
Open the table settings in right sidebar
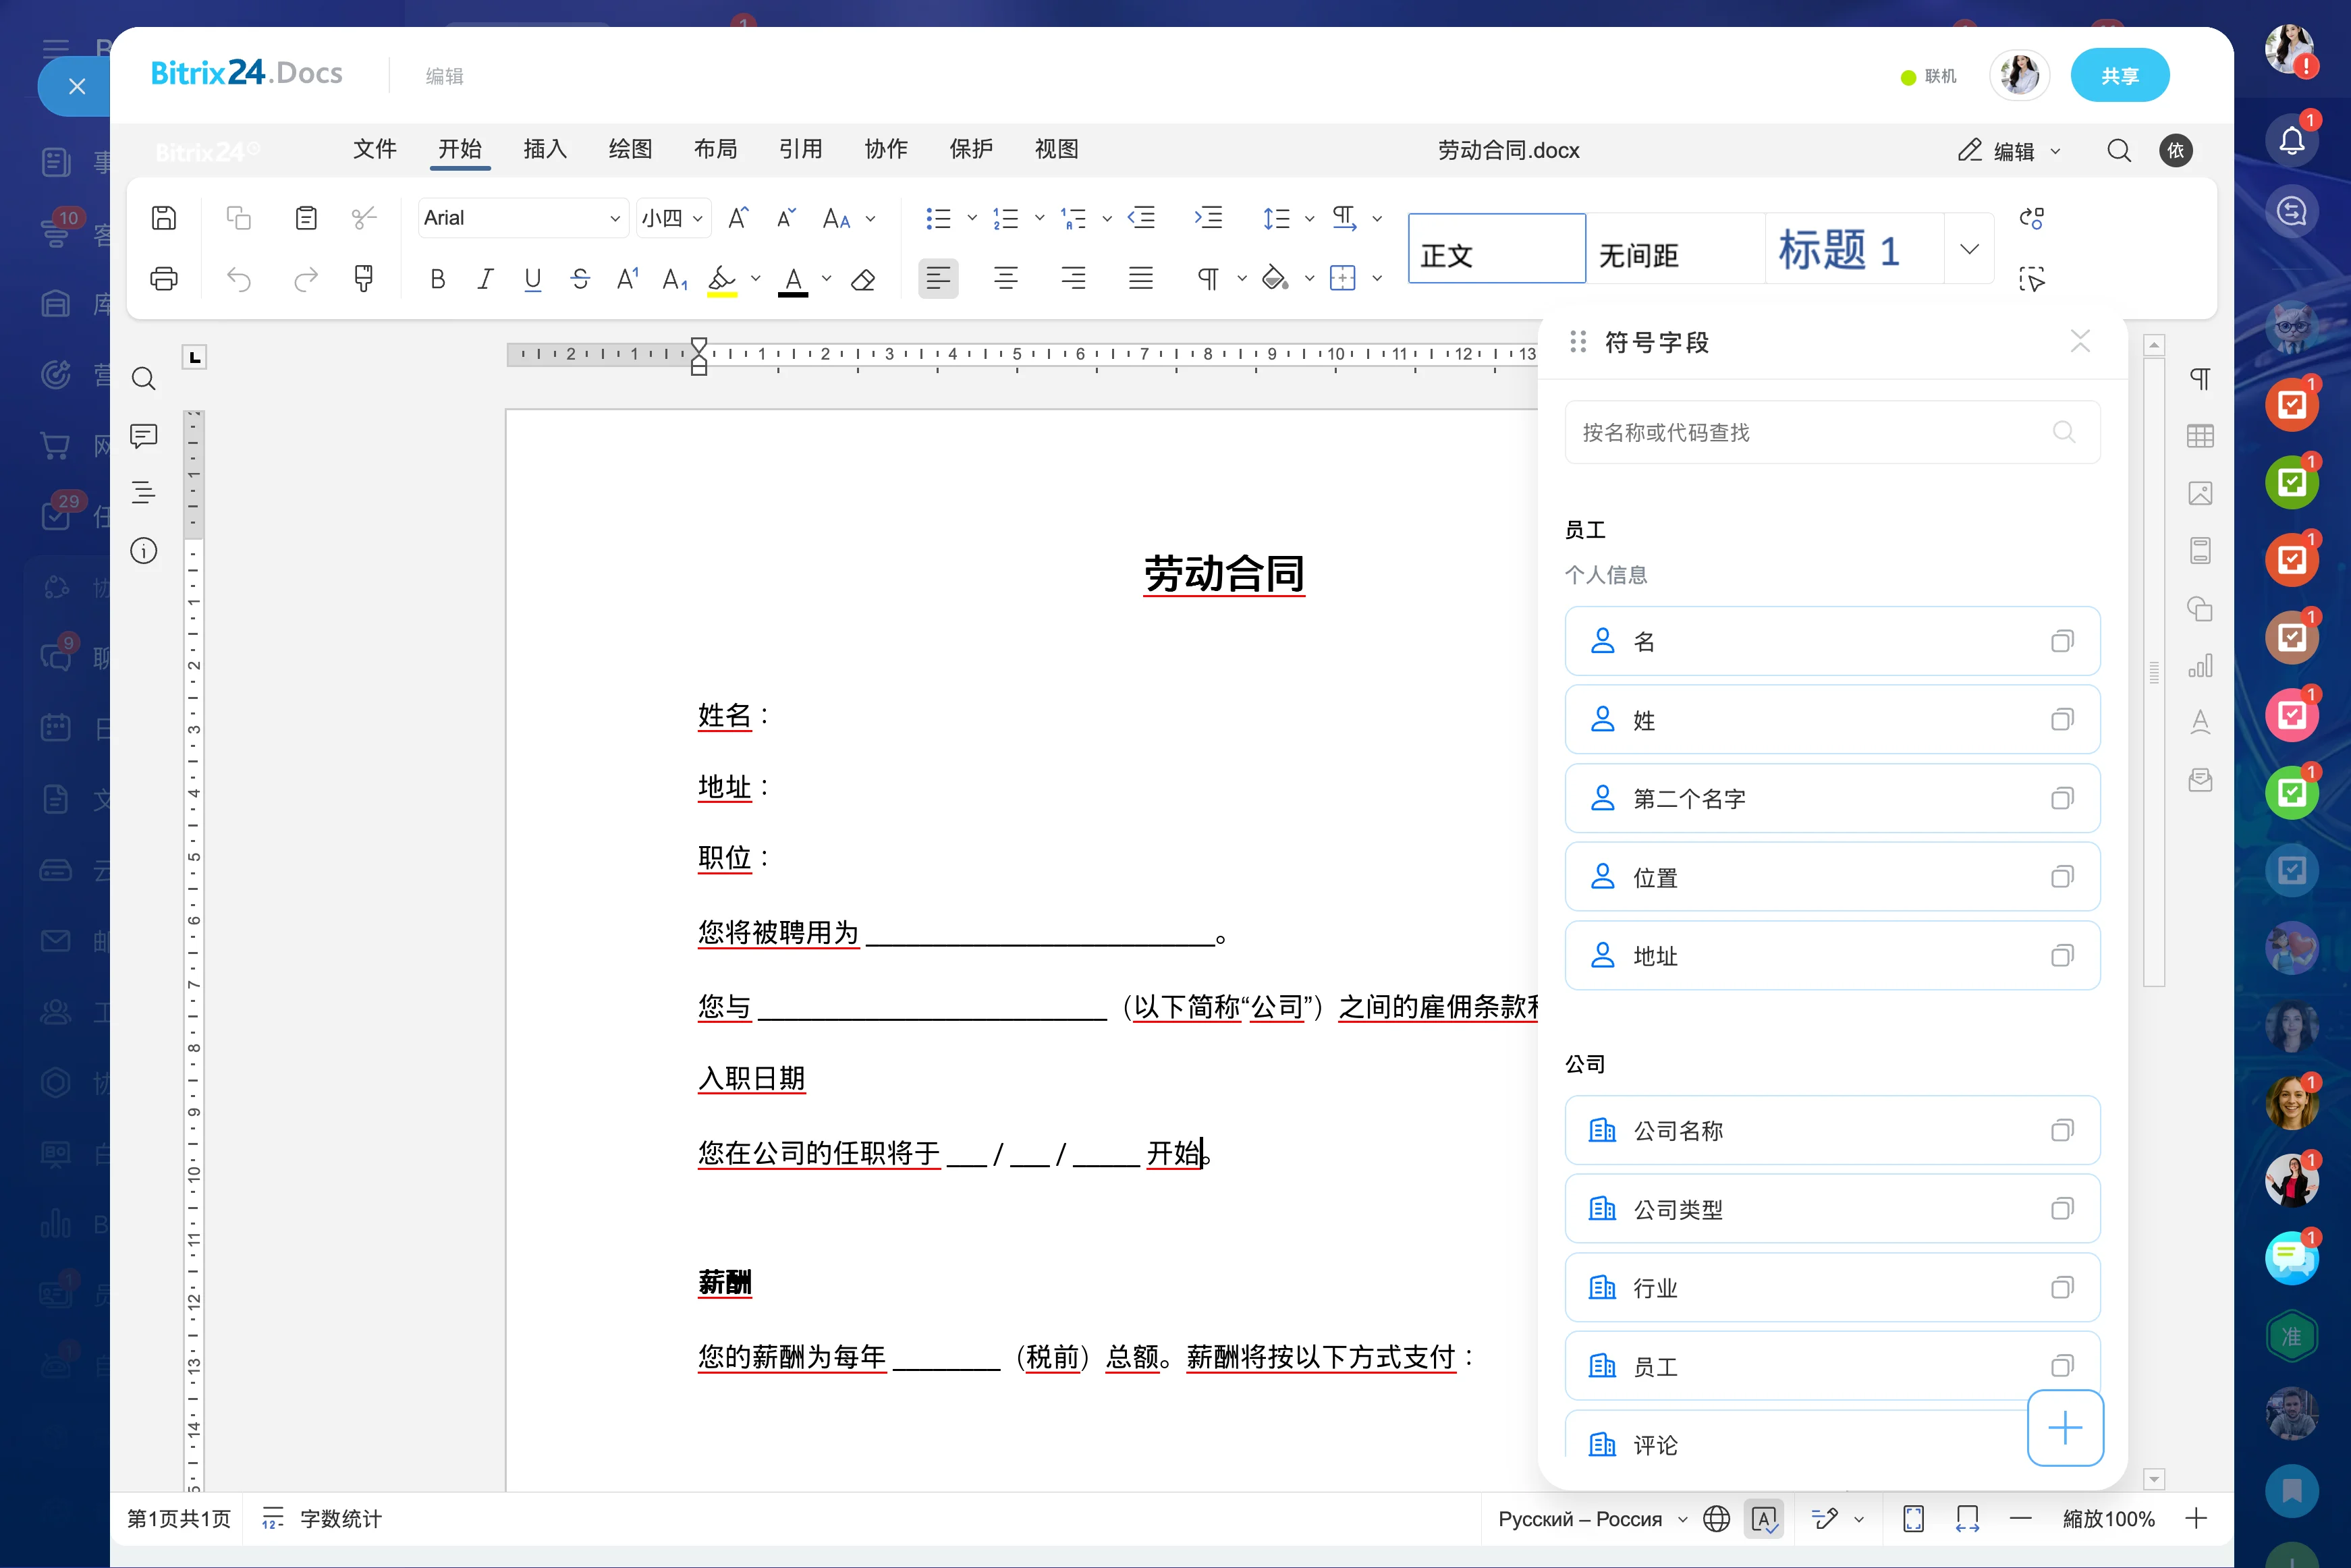pos(2200,436)
